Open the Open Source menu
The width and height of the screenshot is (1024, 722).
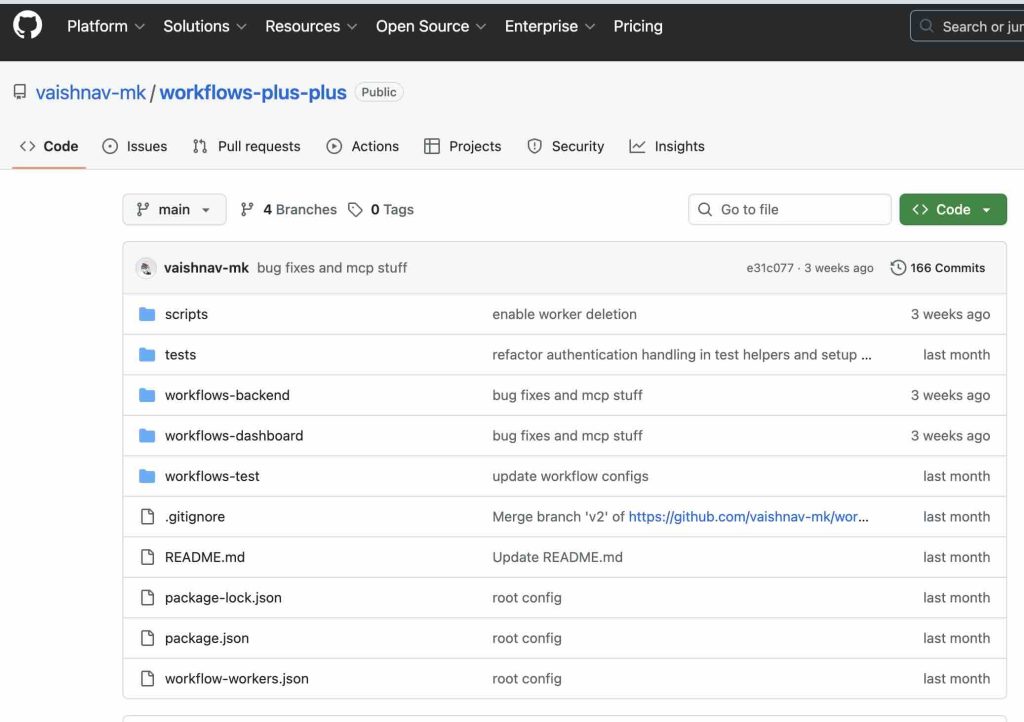pyautogui.click(x=431, y=26)
